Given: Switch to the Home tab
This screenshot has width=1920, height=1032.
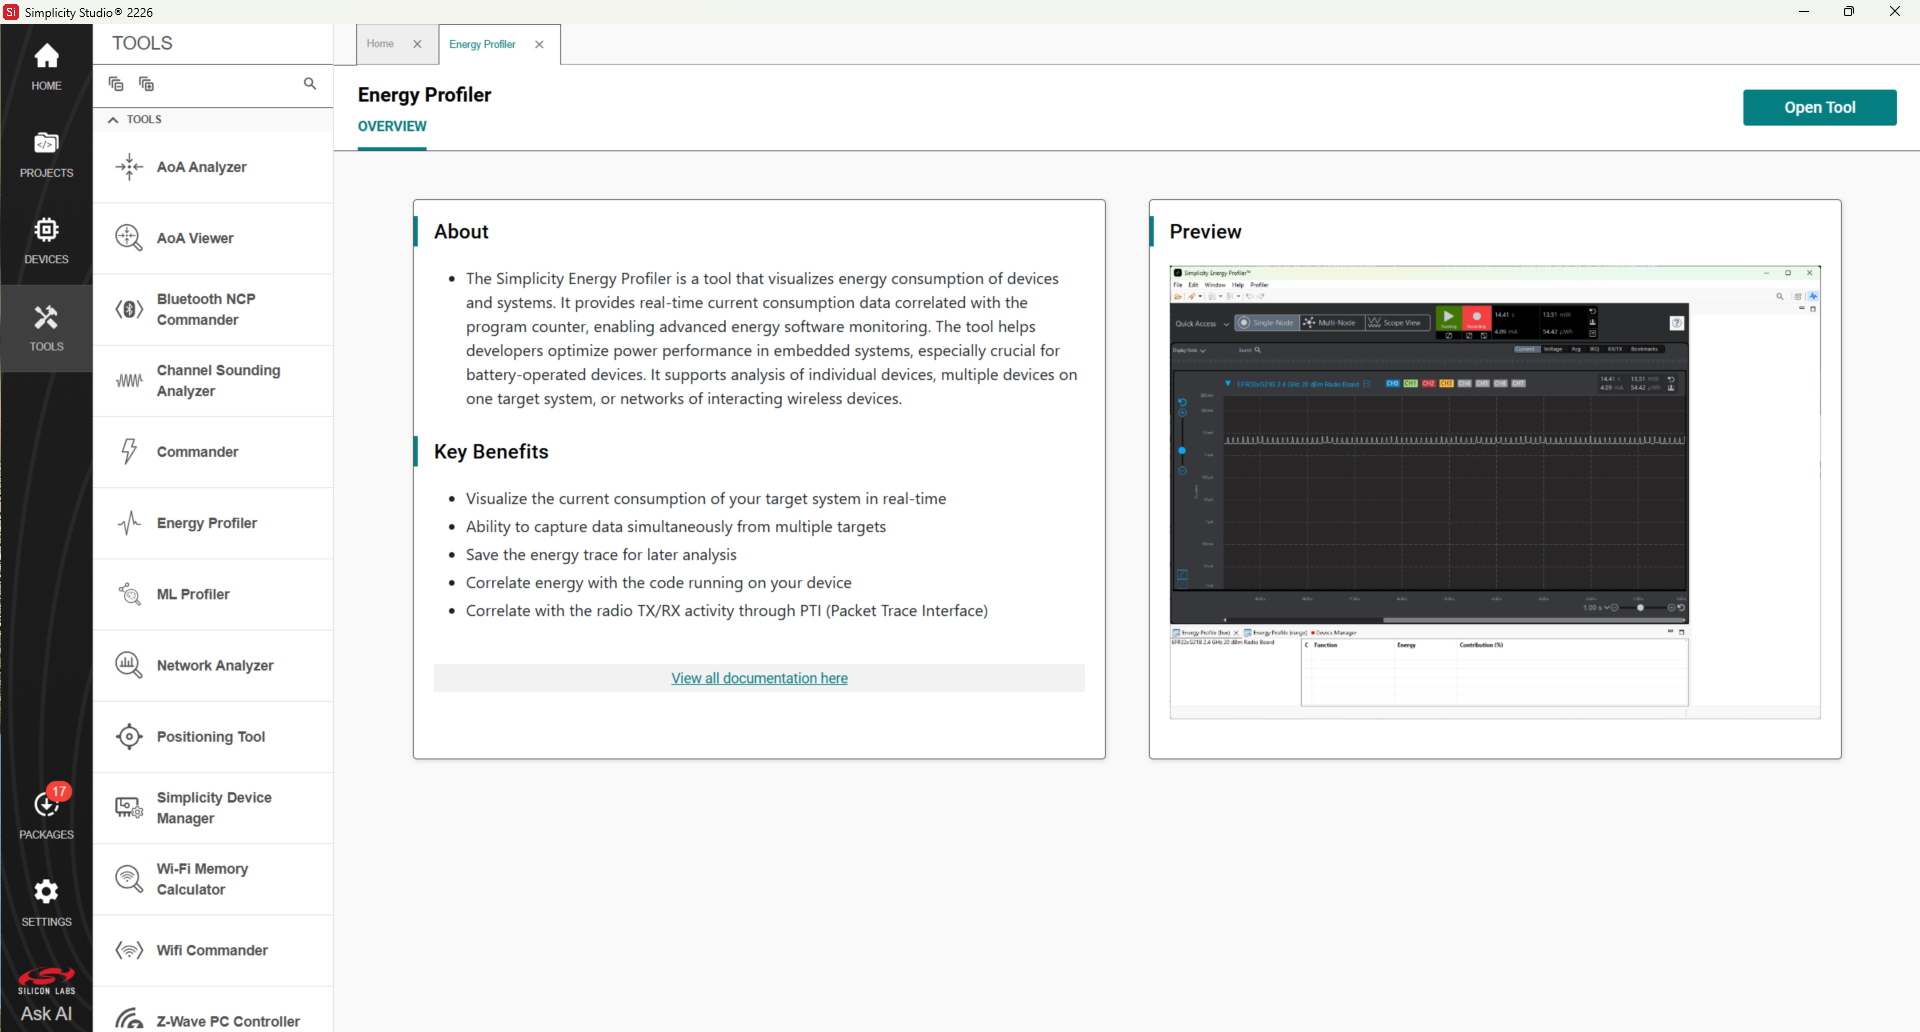Looking at the screenshot, I should click(x=380, y=44).
